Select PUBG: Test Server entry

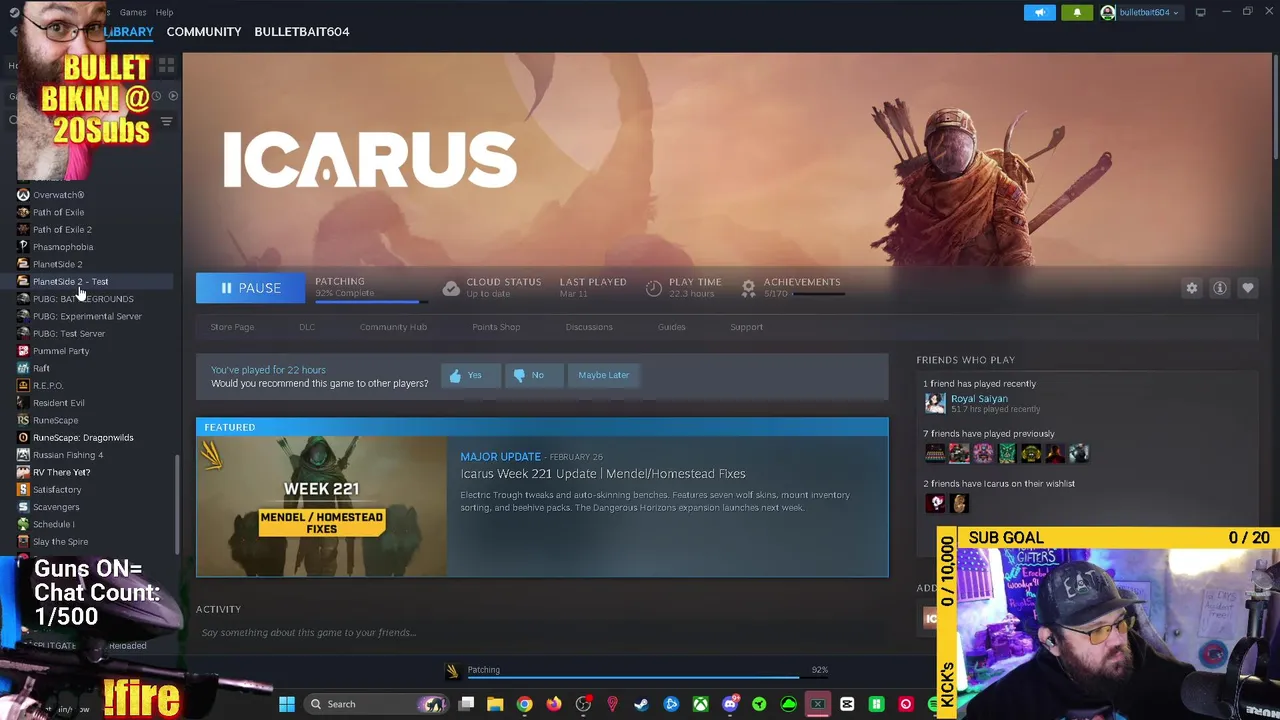pos(68,333)
